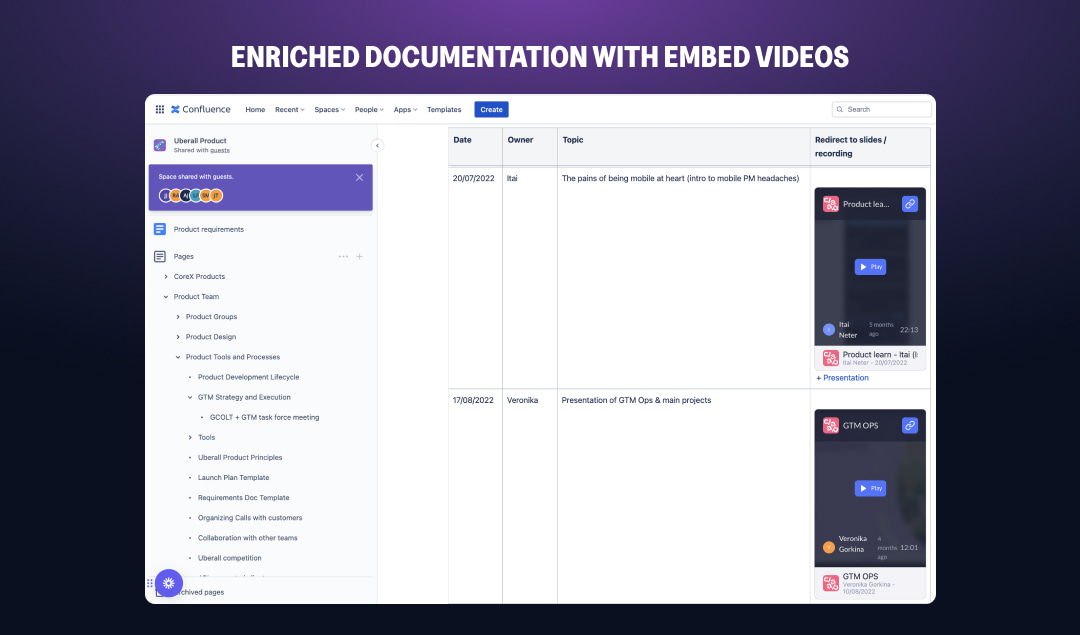Copy link of Product learn video
The width and height of the screenshot is (1080, 635).
point(910,204)
